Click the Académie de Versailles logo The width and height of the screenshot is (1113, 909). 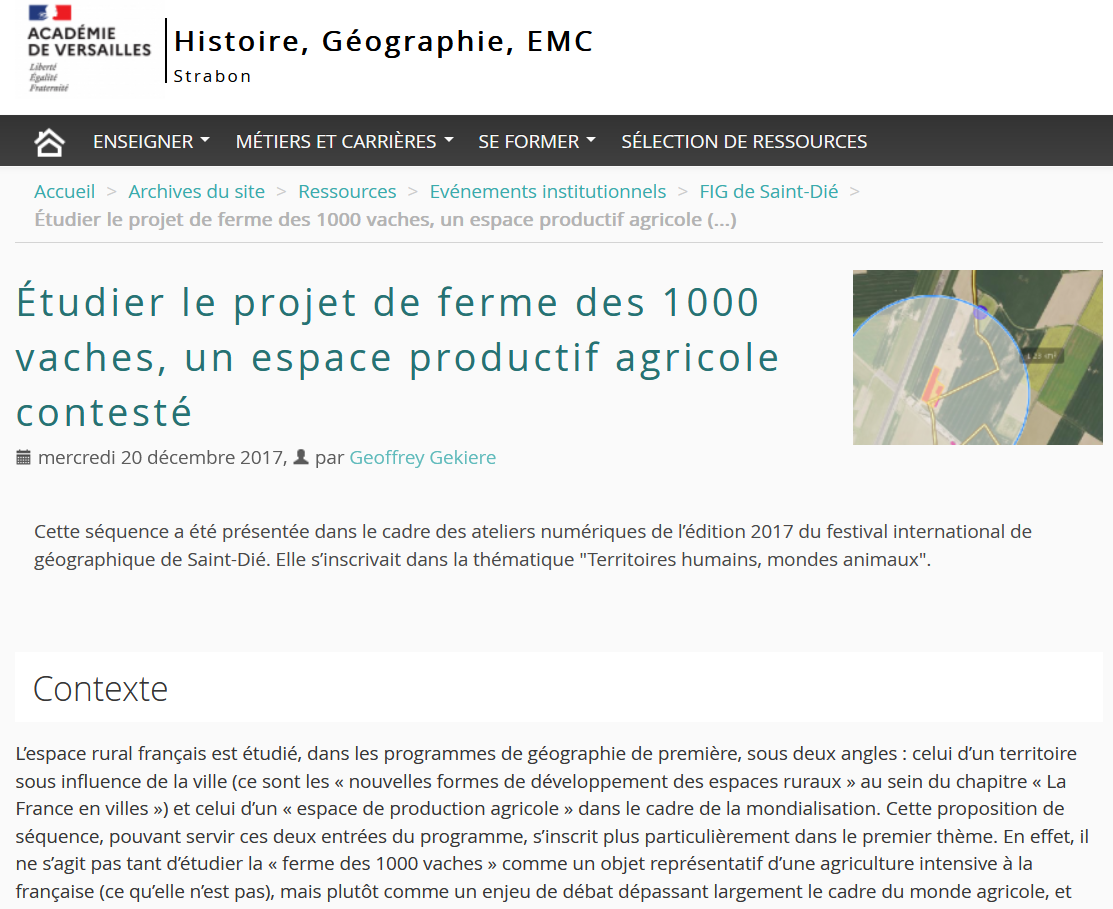(88, 49)
